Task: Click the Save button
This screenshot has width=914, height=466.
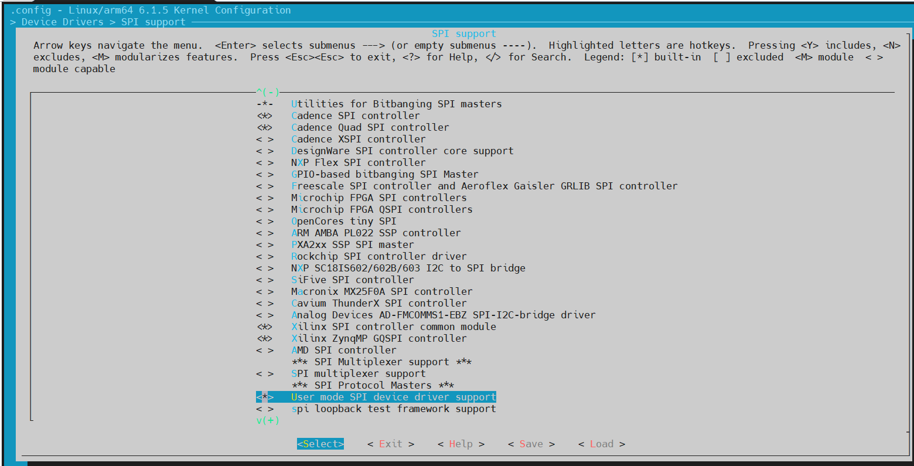Action: pyautogui.click(x=530, y=444)
